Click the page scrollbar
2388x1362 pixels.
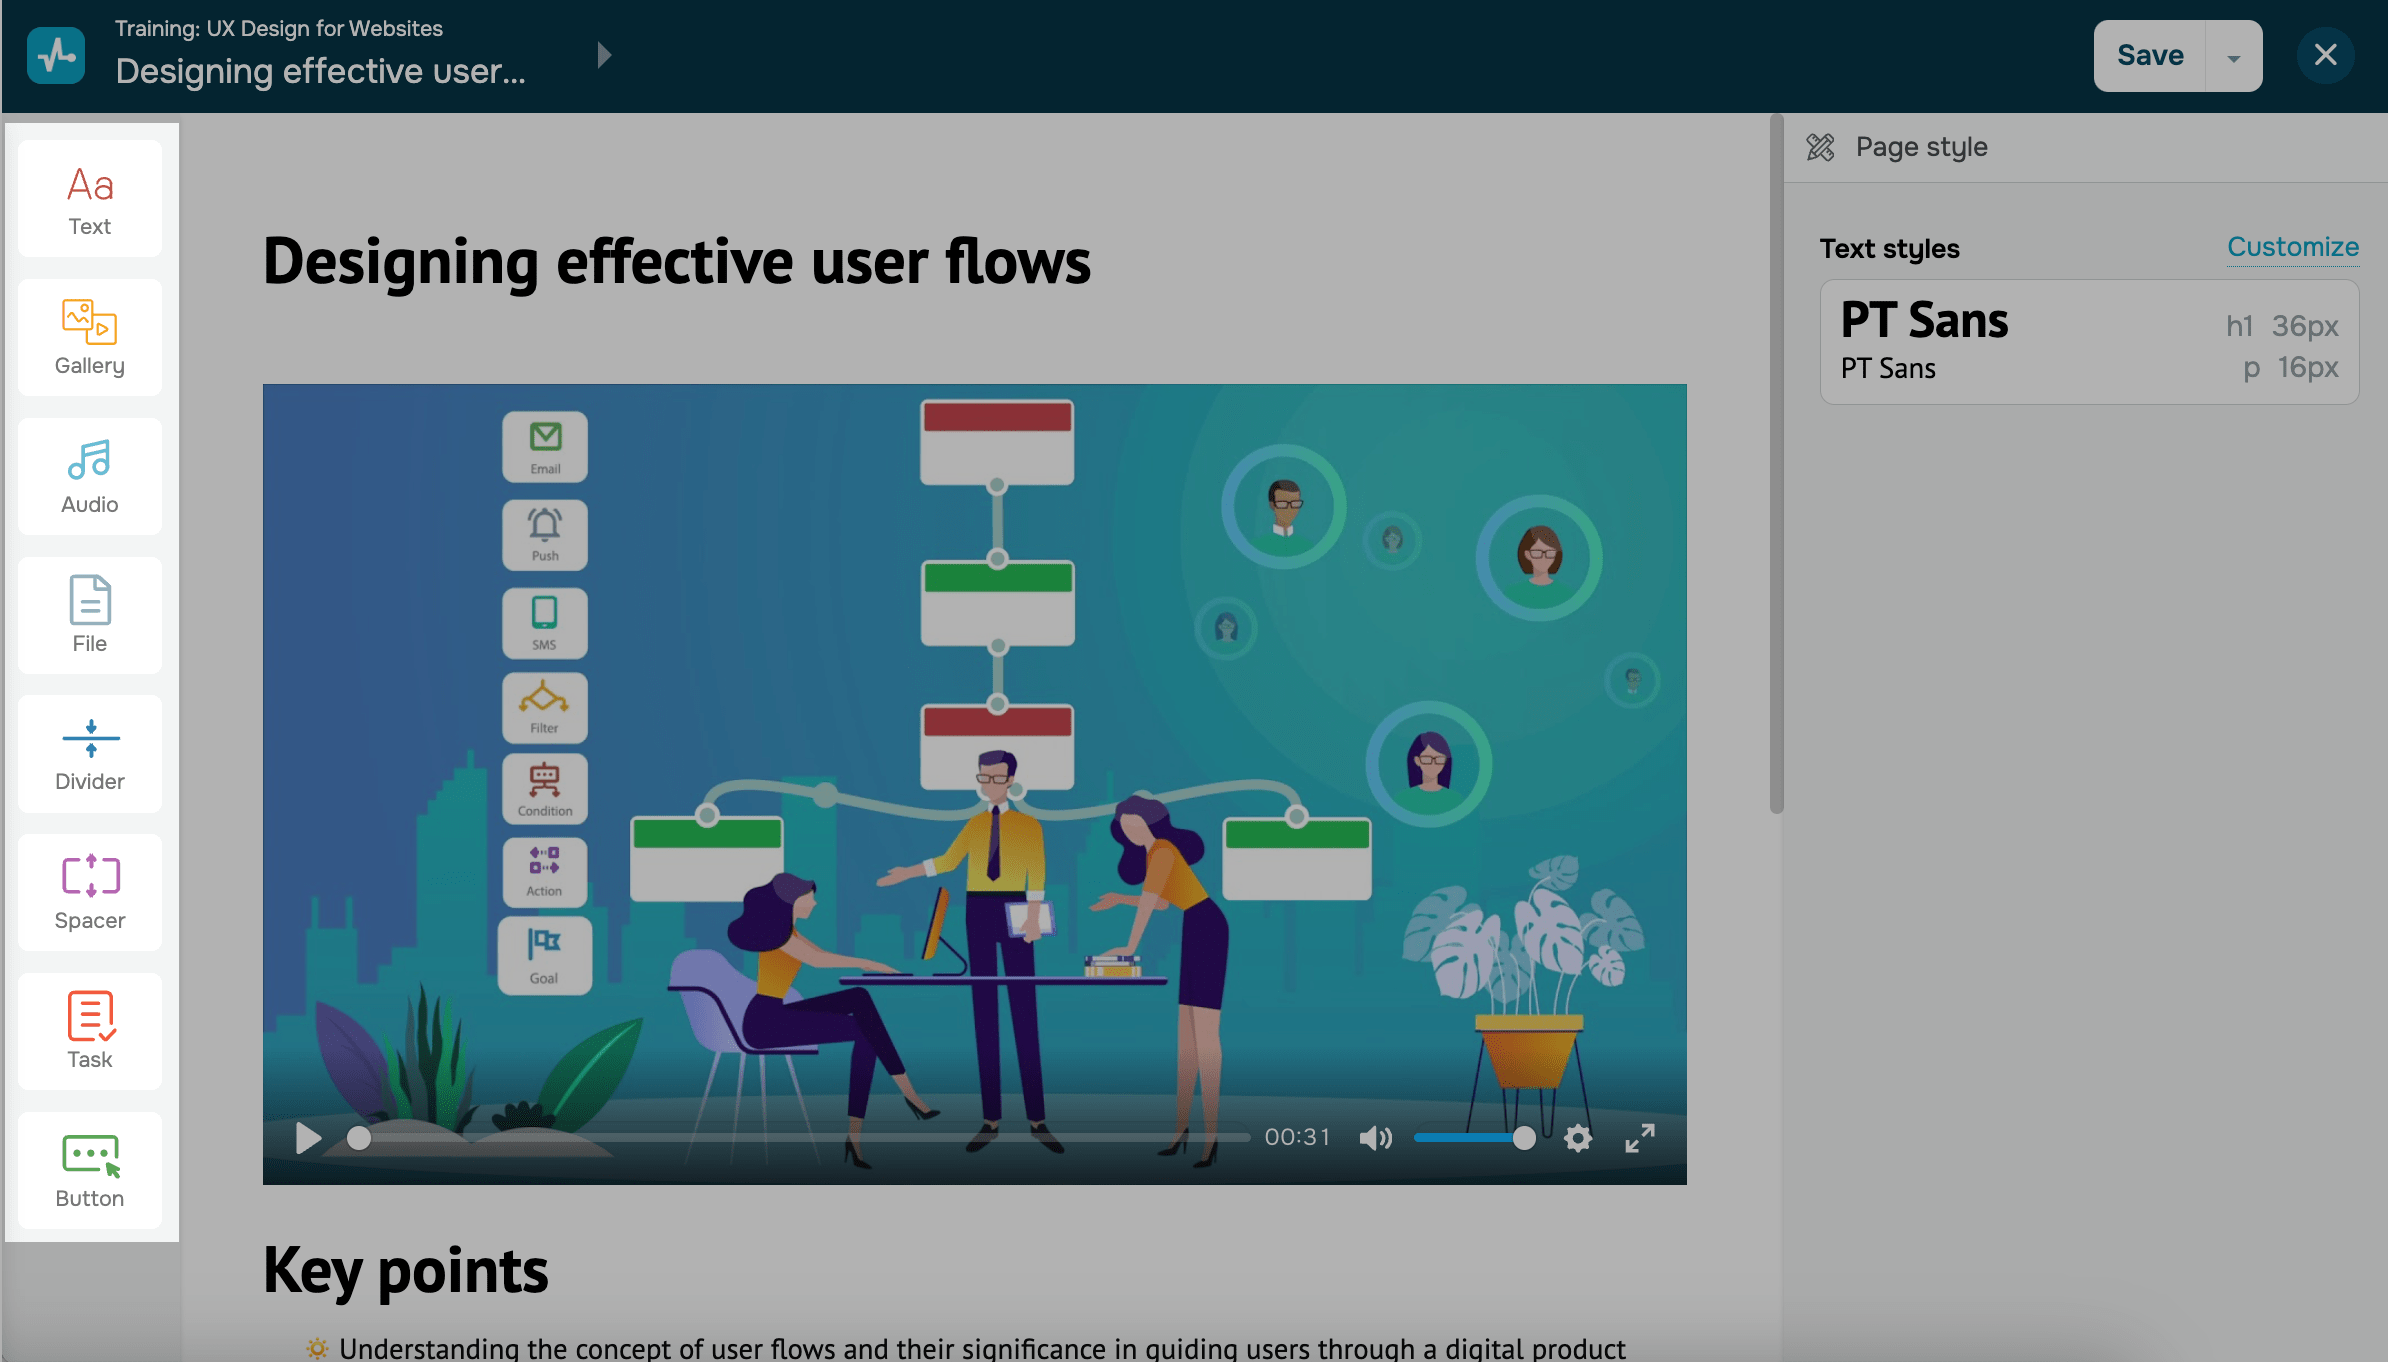(1776, 465)
